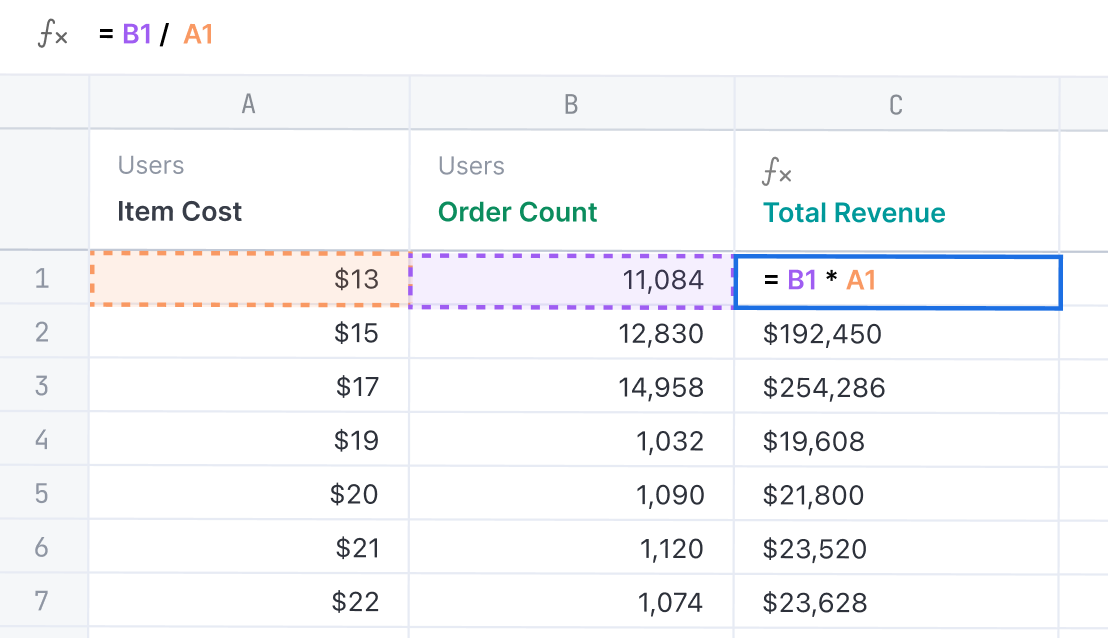Select the Order Count column title
The image size is (1108, 638).
pyautogui.click(x=517, y=212)
